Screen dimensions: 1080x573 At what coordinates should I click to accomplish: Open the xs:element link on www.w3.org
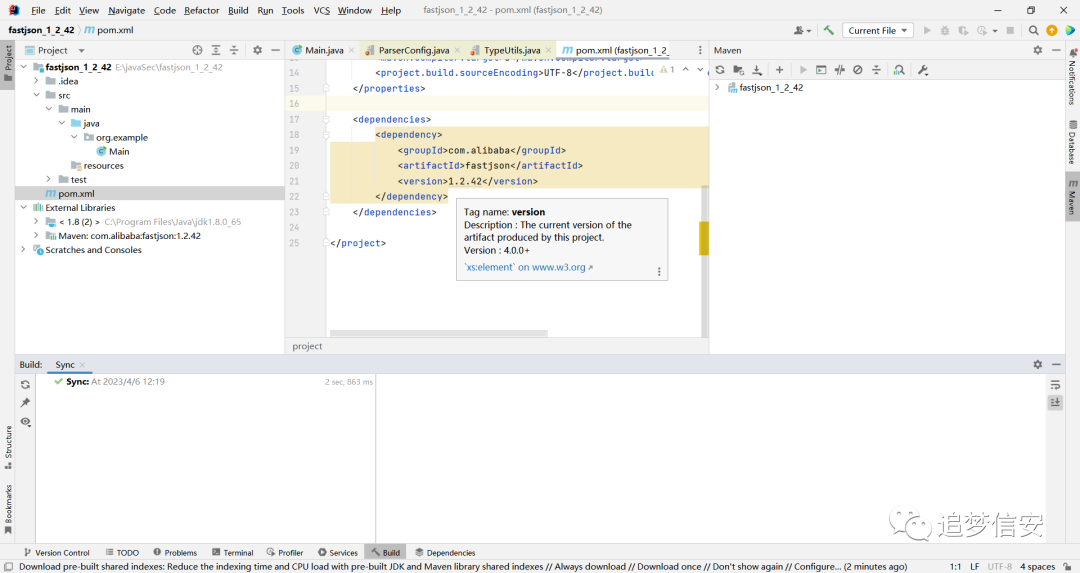(x=528, y=267)
